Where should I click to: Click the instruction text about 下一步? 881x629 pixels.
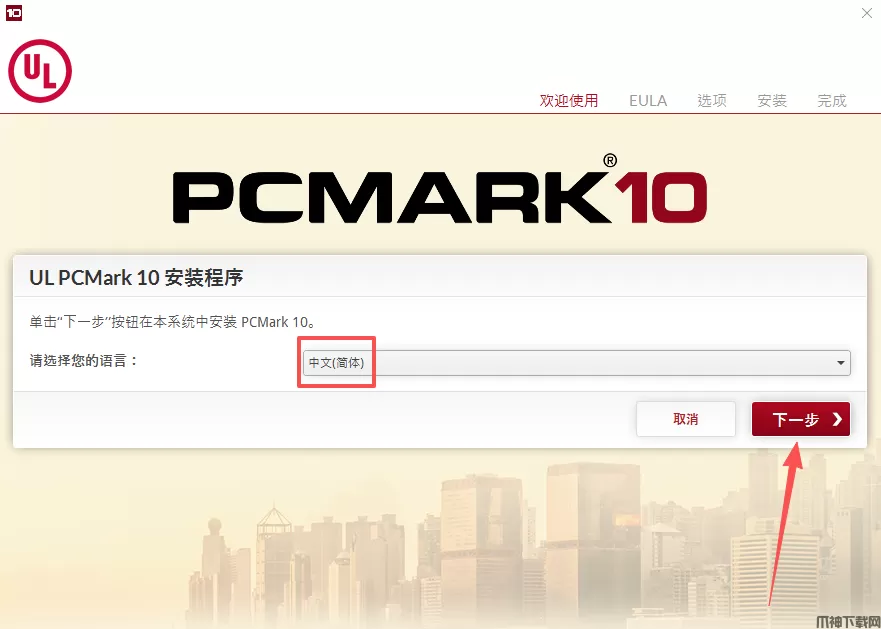[x=172, y=322]
